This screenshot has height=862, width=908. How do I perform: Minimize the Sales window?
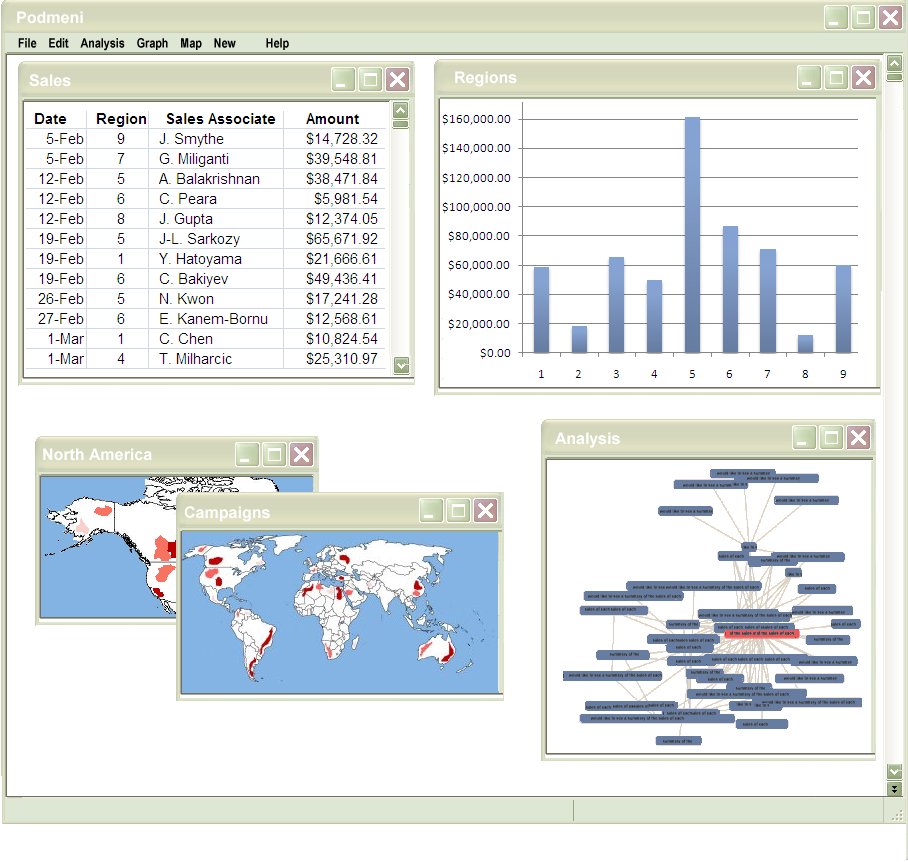(x=344, y=81)
